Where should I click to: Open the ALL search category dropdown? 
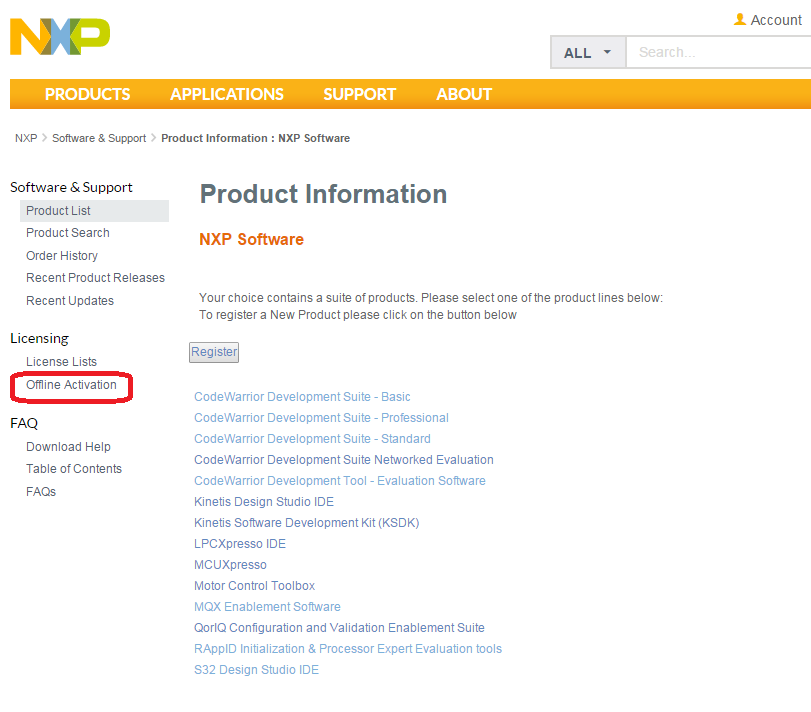[588, 52]
